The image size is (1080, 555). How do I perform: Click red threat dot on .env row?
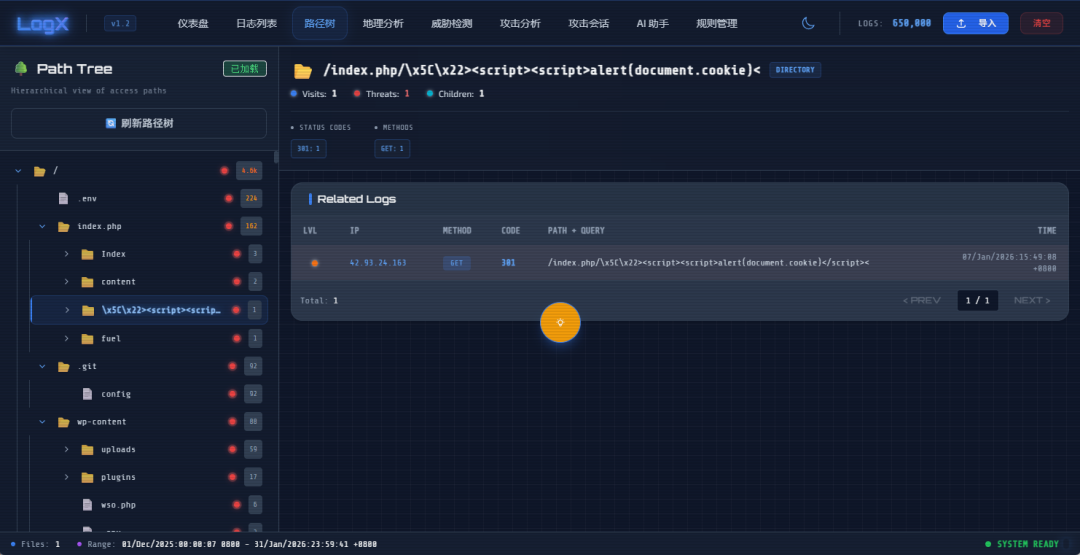(229, 198)
